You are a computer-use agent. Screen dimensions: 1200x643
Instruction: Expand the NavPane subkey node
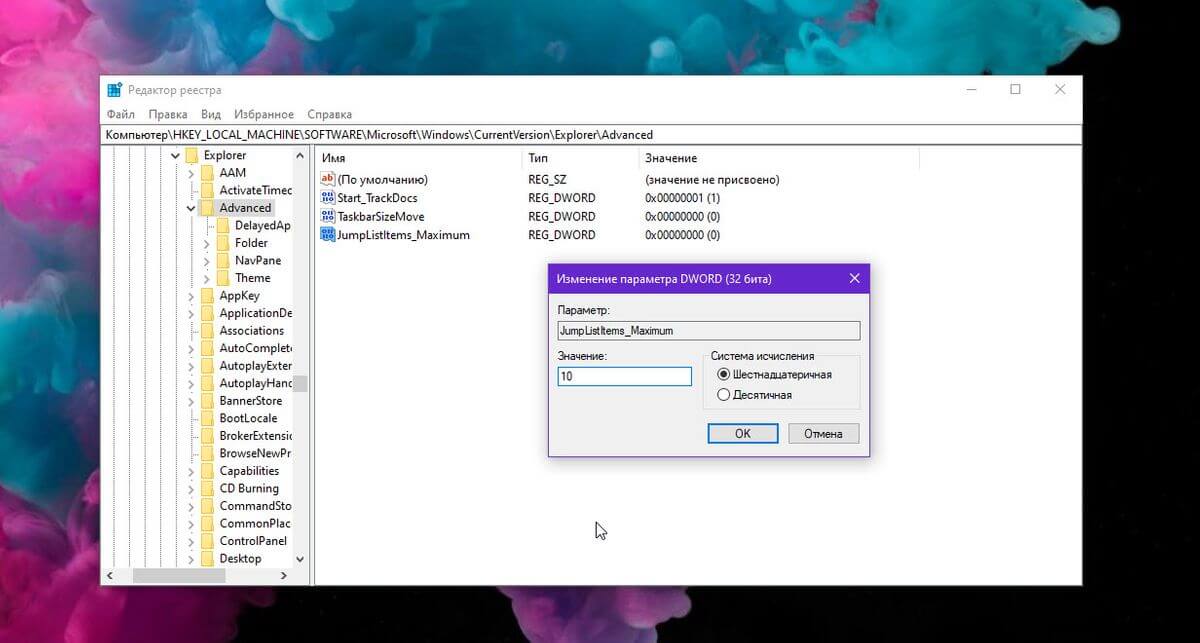pos(207,261)
